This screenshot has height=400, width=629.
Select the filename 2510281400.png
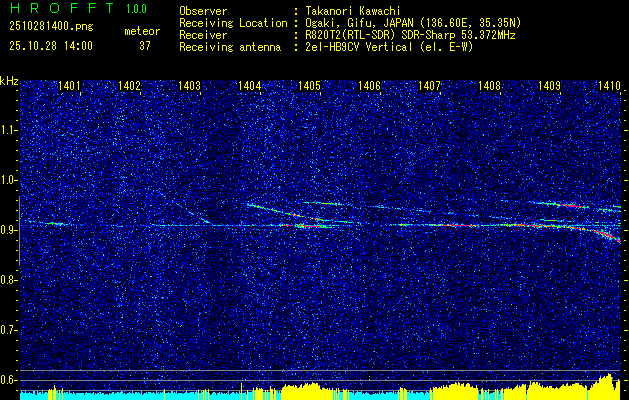[51, 27]
